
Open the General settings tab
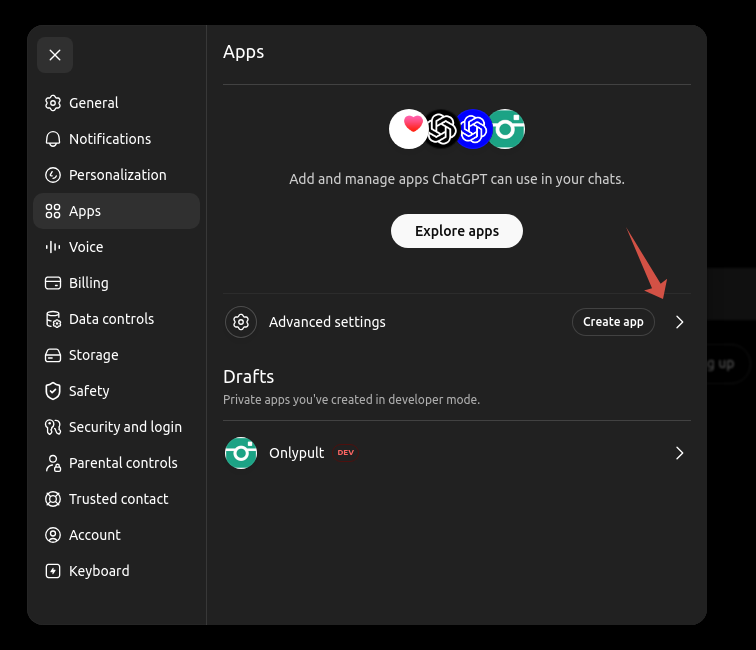click(116, 103)
